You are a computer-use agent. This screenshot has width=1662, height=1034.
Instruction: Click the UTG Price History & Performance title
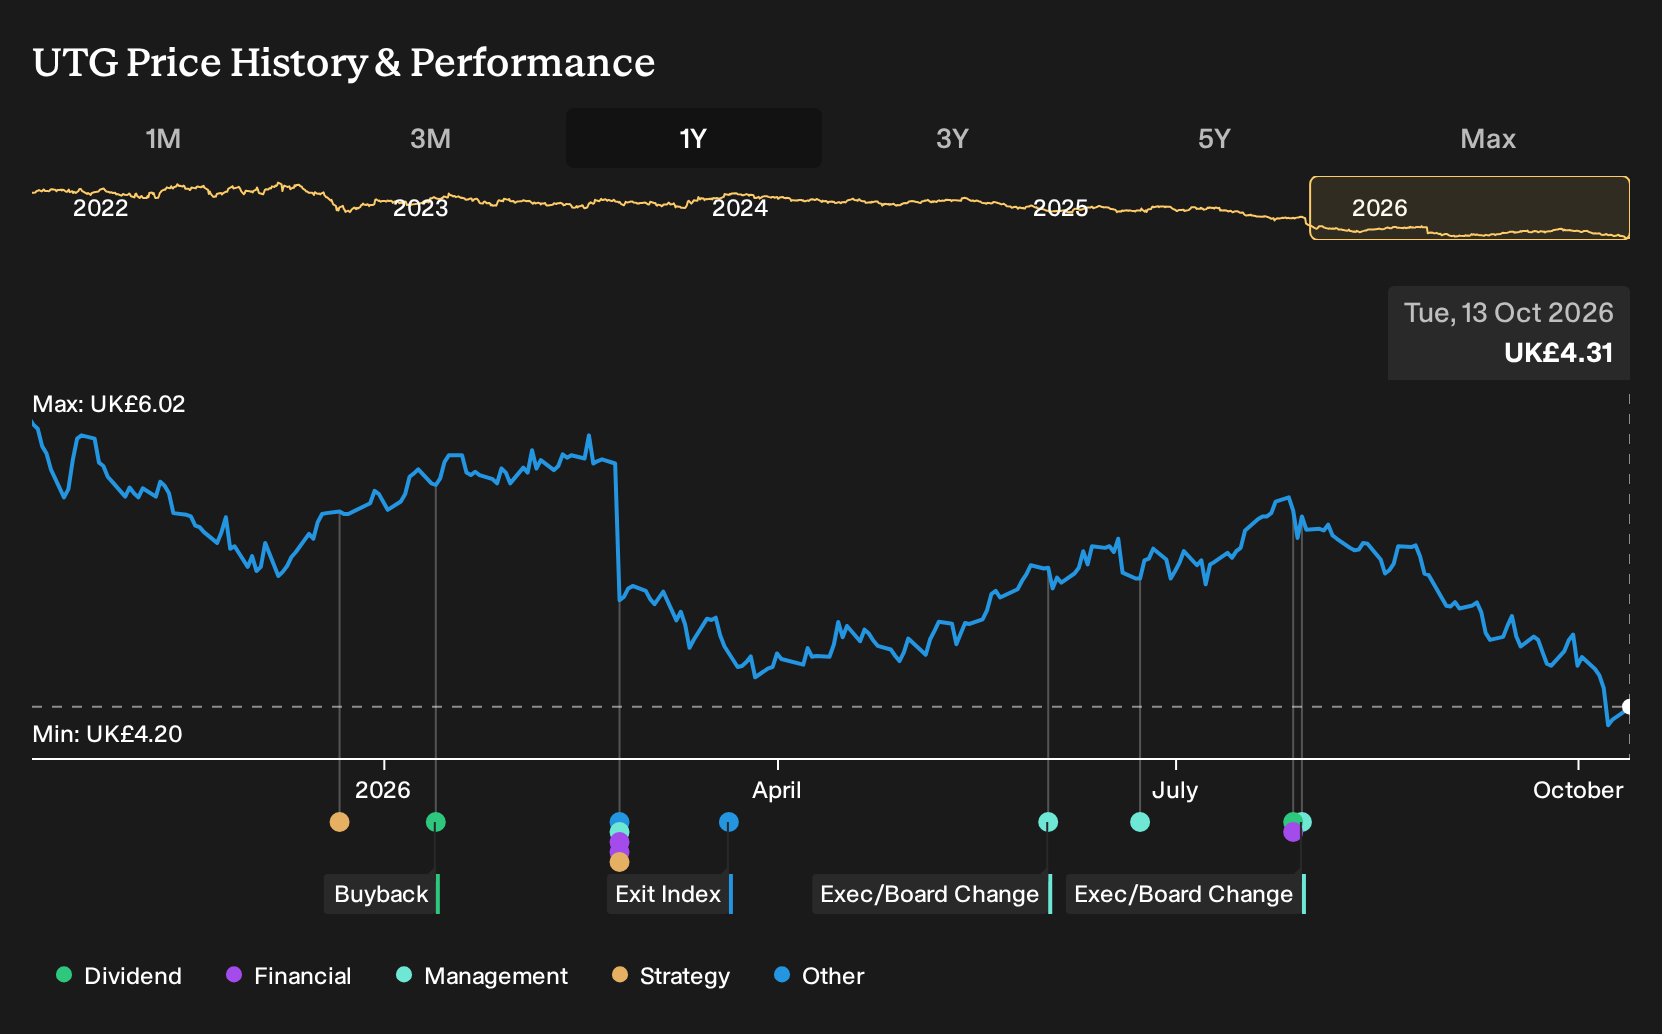tap(344, 63)
